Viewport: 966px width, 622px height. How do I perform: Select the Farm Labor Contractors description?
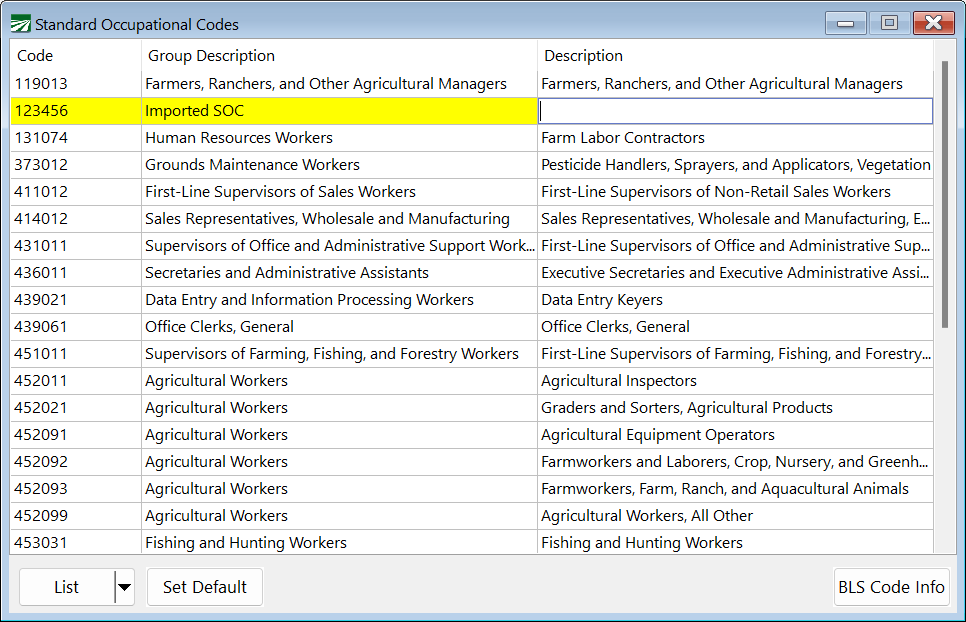tap(623, 138)
